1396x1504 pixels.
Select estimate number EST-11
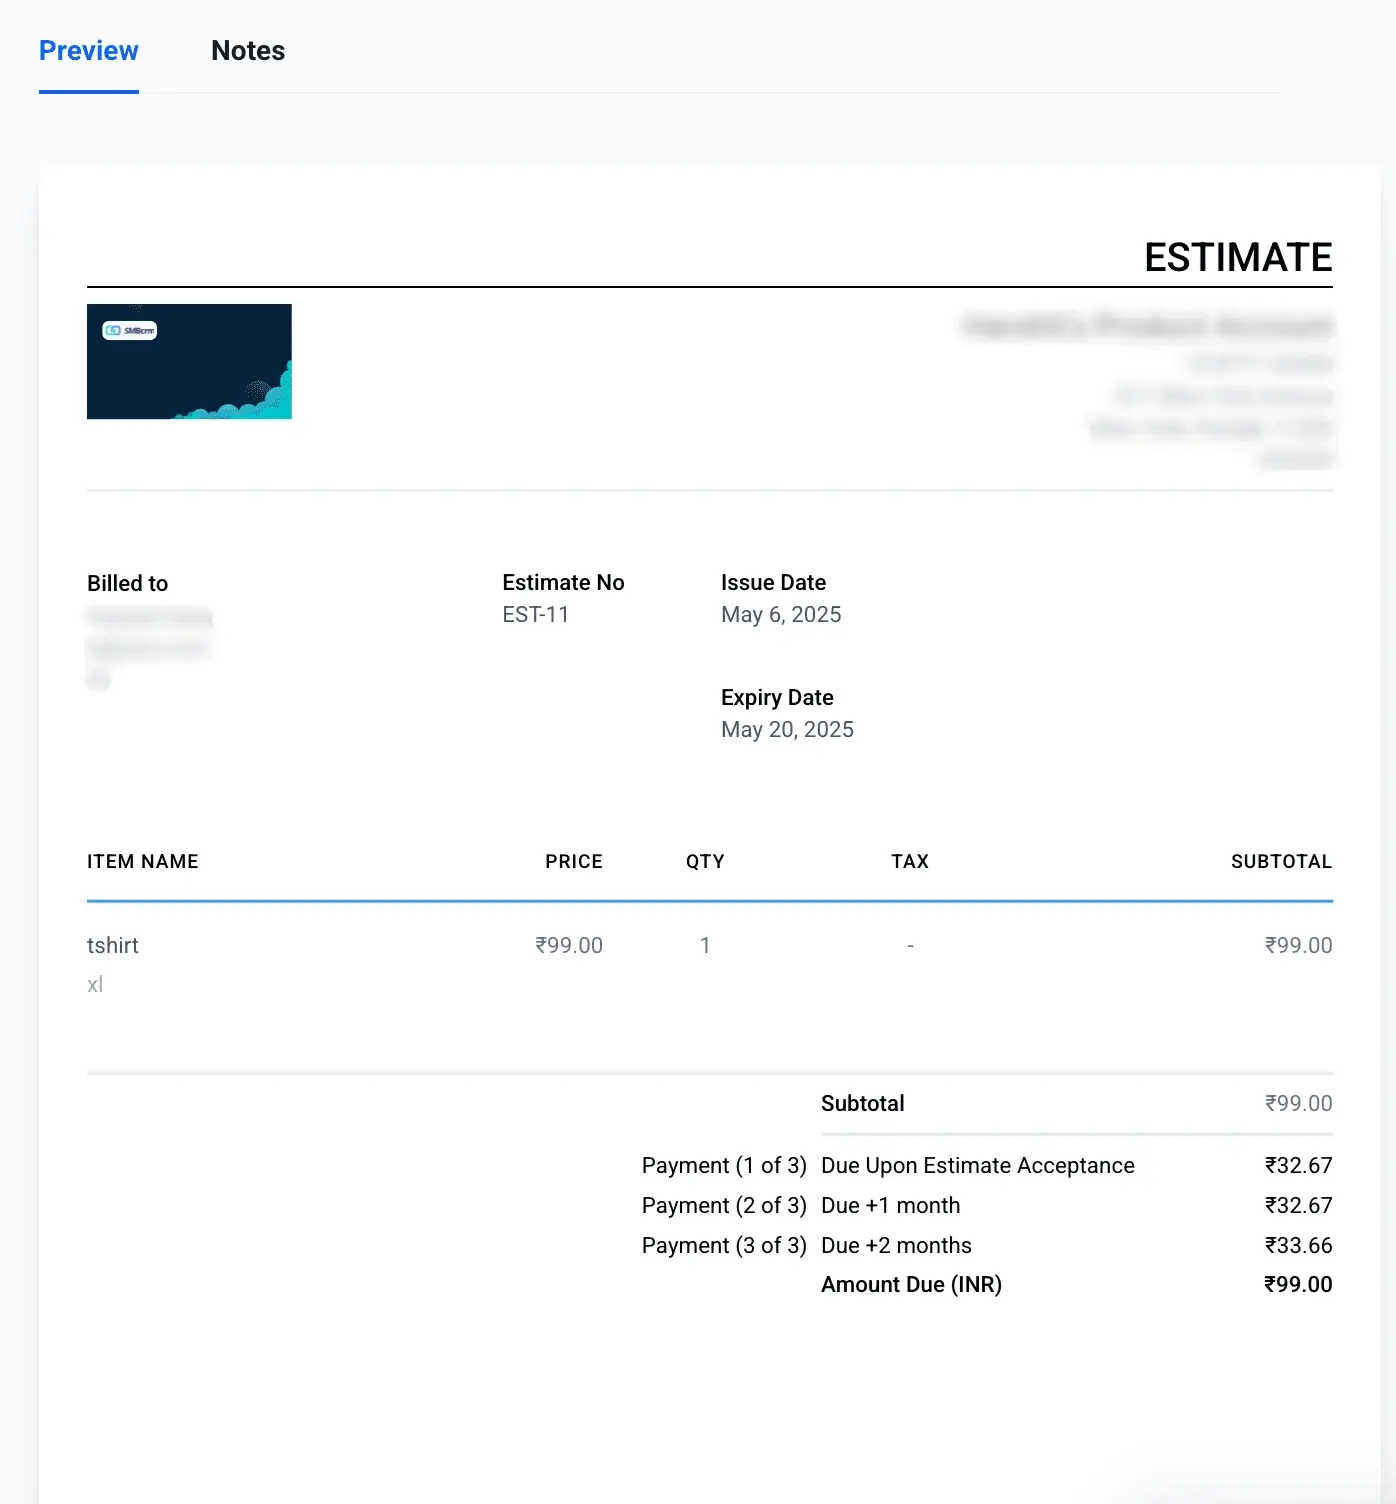[535, 614]
